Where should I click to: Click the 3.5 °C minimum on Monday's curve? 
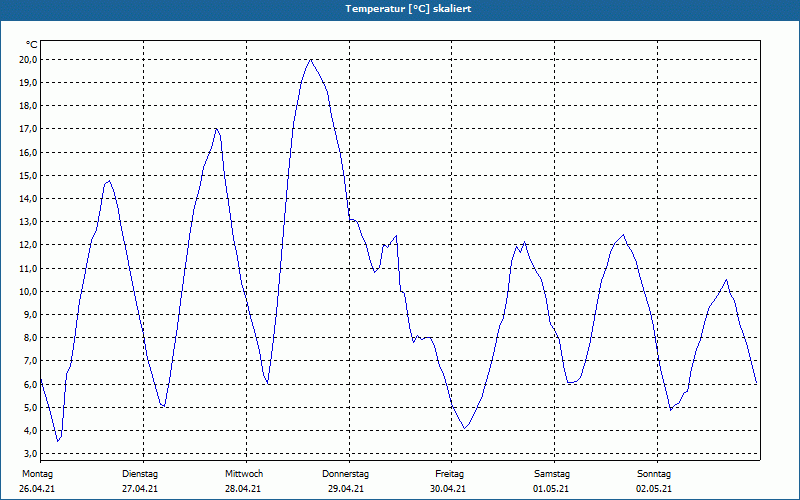coord(58,441)
